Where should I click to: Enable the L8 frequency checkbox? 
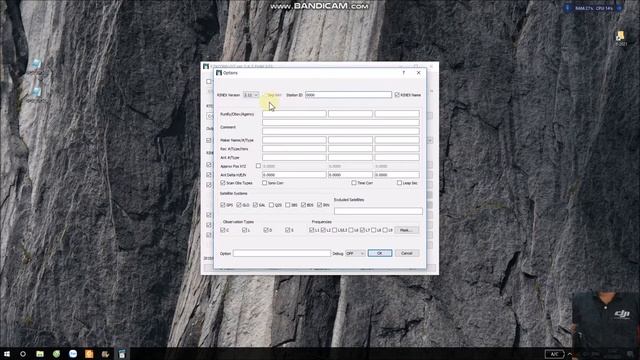click(x=374, y=230)
